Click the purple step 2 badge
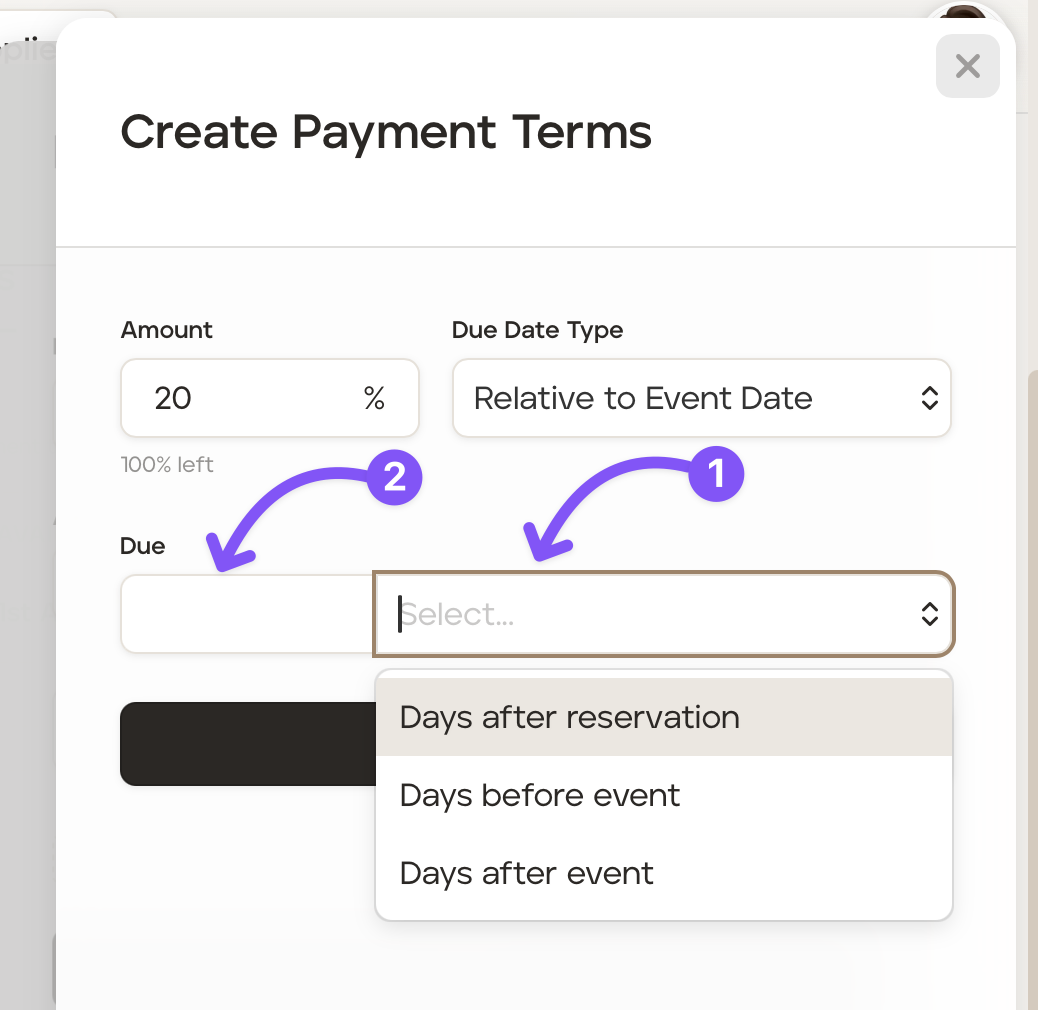This screenshot has height=1010, width=1038. click(395, 477)
